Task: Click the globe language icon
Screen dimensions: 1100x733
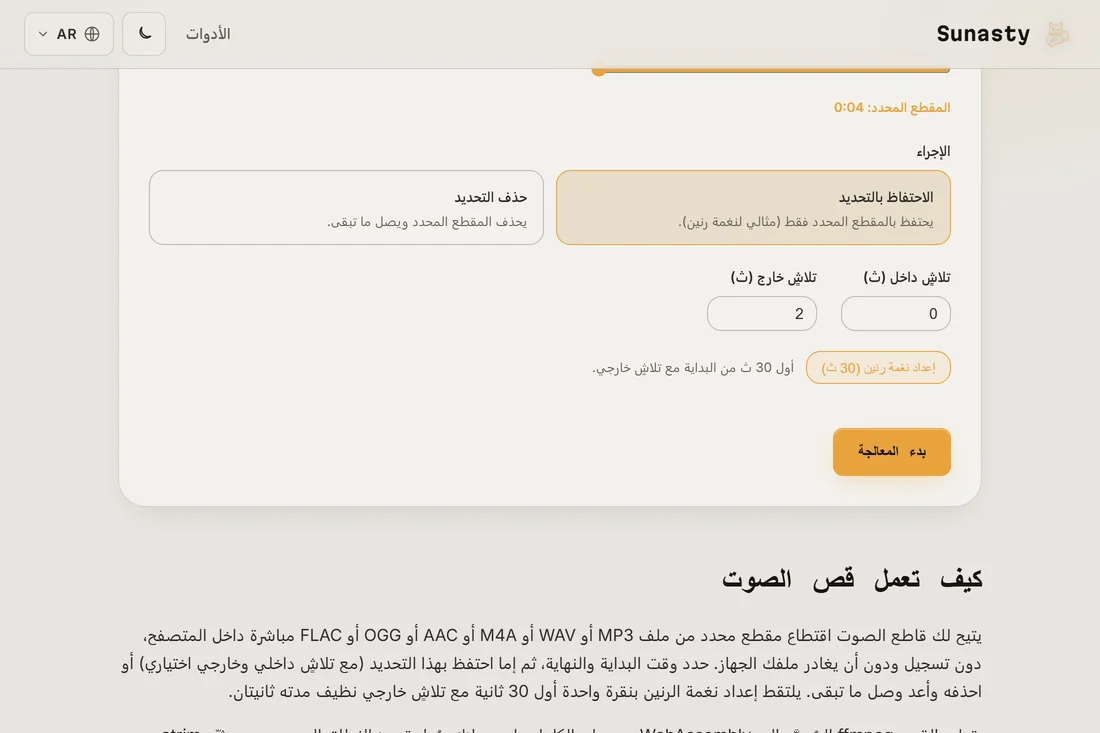Action: [92, 34]
